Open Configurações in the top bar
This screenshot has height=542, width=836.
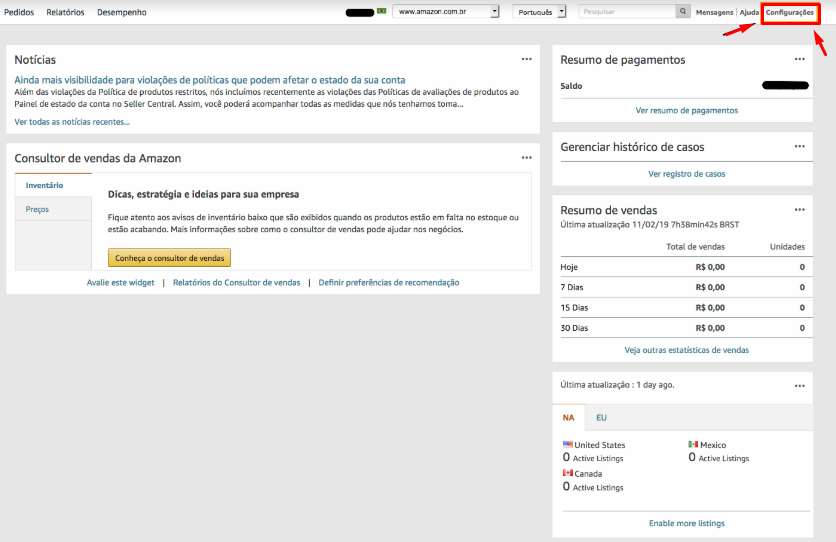pyautogui.click(x=790, y=12)
